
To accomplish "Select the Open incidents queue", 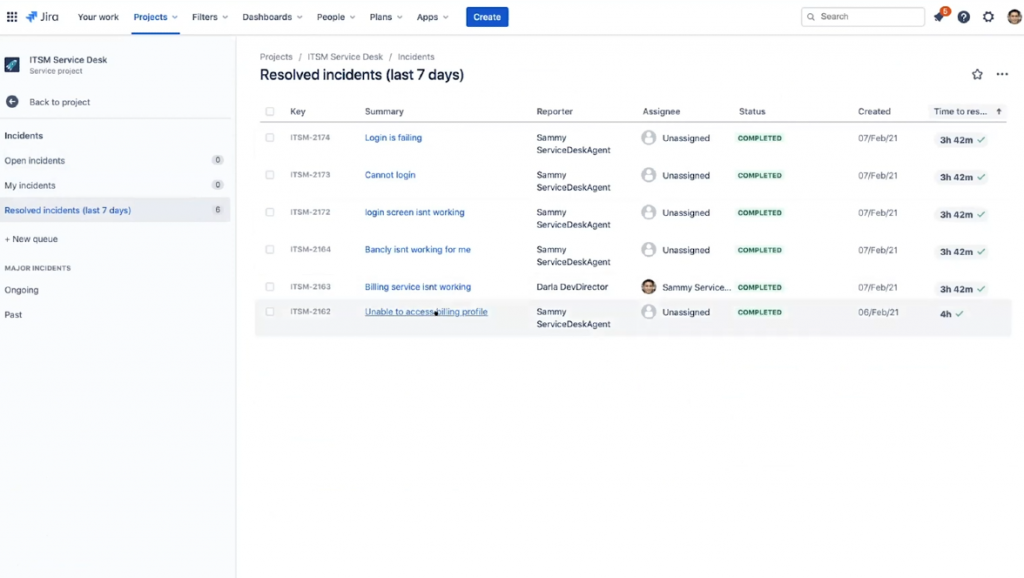I will (114, 161).
